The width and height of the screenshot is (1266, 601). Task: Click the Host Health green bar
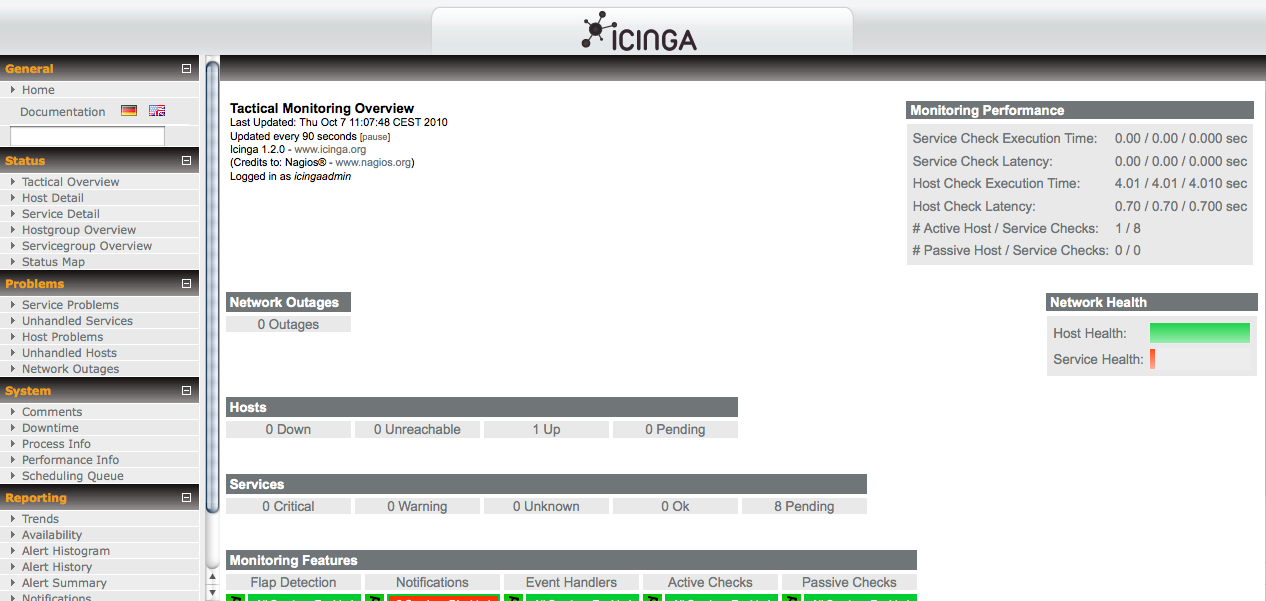(x=1200, y=333)
